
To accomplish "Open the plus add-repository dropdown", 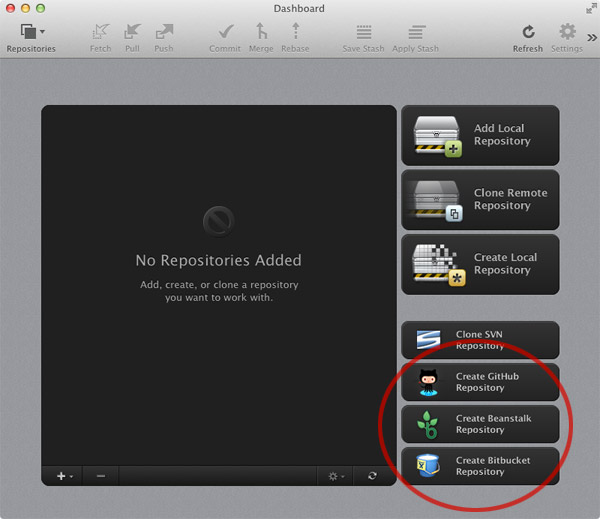I will pos(64,476).
